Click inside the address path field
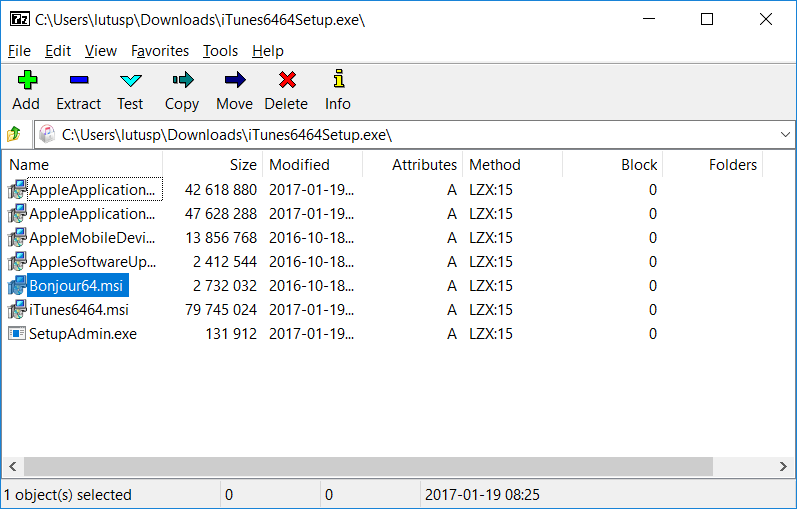Image resolution: width=797 pixels, height=509 pixels. pyautogui.click(x=400, y=134)
